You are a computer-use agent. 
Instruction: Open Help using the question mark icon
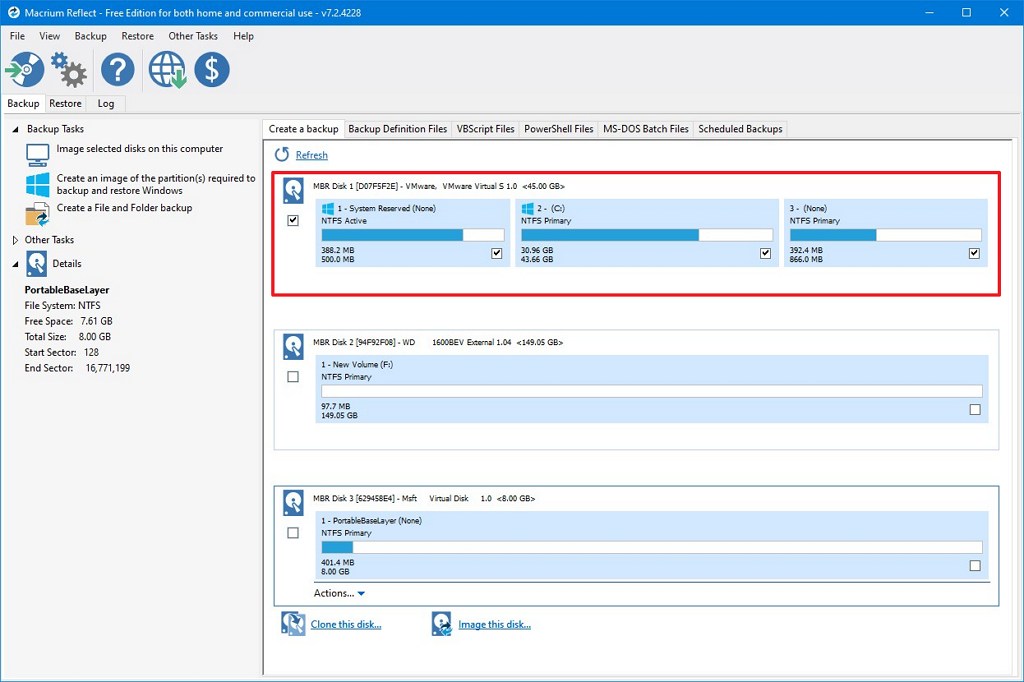tap(118, 69)
